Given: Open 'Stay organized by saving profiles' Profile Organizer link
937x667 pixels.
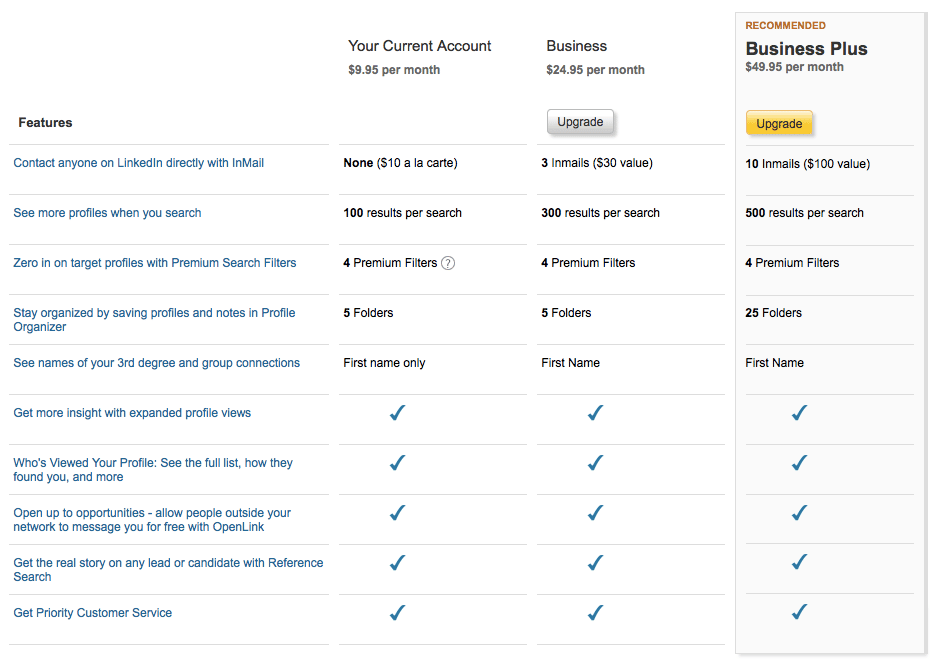Looking at the screenshot, I should (154, 320).
